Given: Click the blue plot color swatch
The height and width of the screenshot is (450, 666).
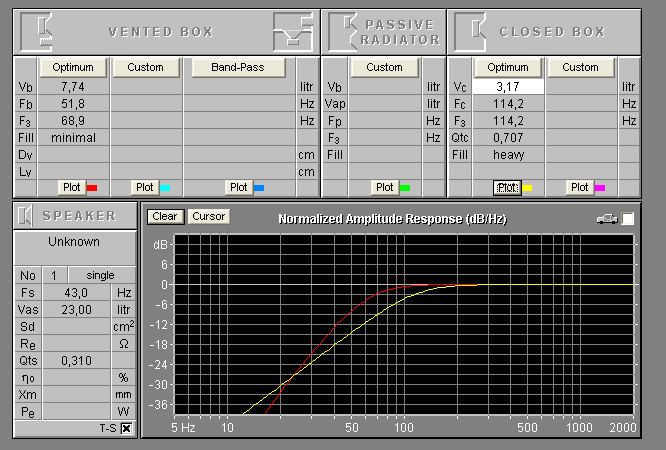Looking at the screenshot, I should (259, 188).
